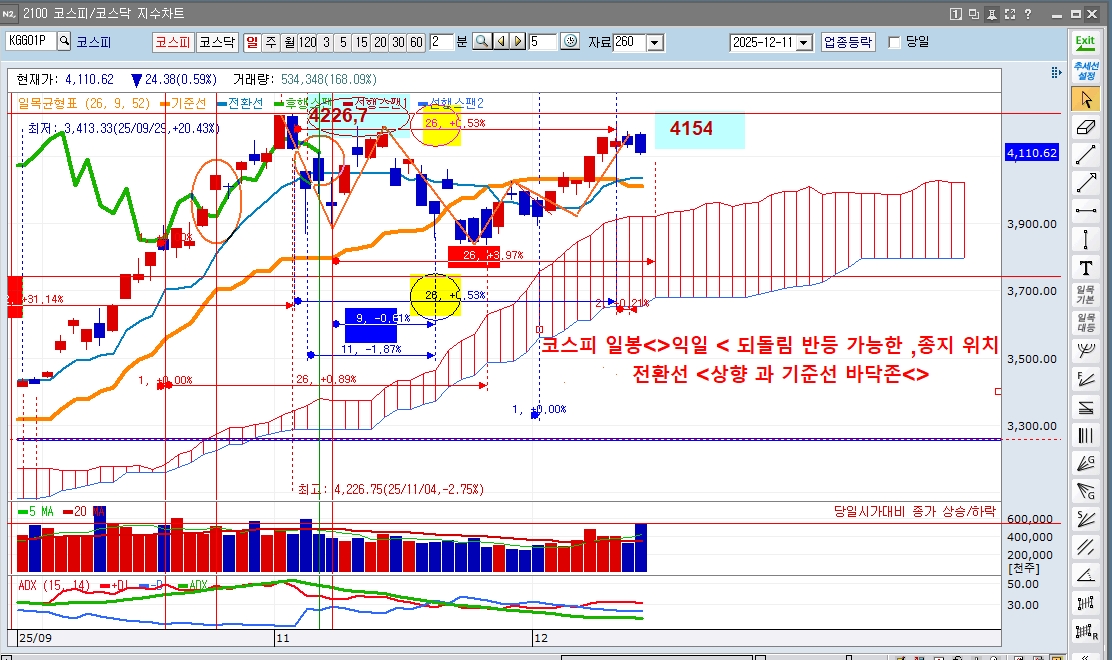Enable the 당일 checkbox
Image resolution: width=1112 pixels, height=660 pixels.
(x=894, y=42)
